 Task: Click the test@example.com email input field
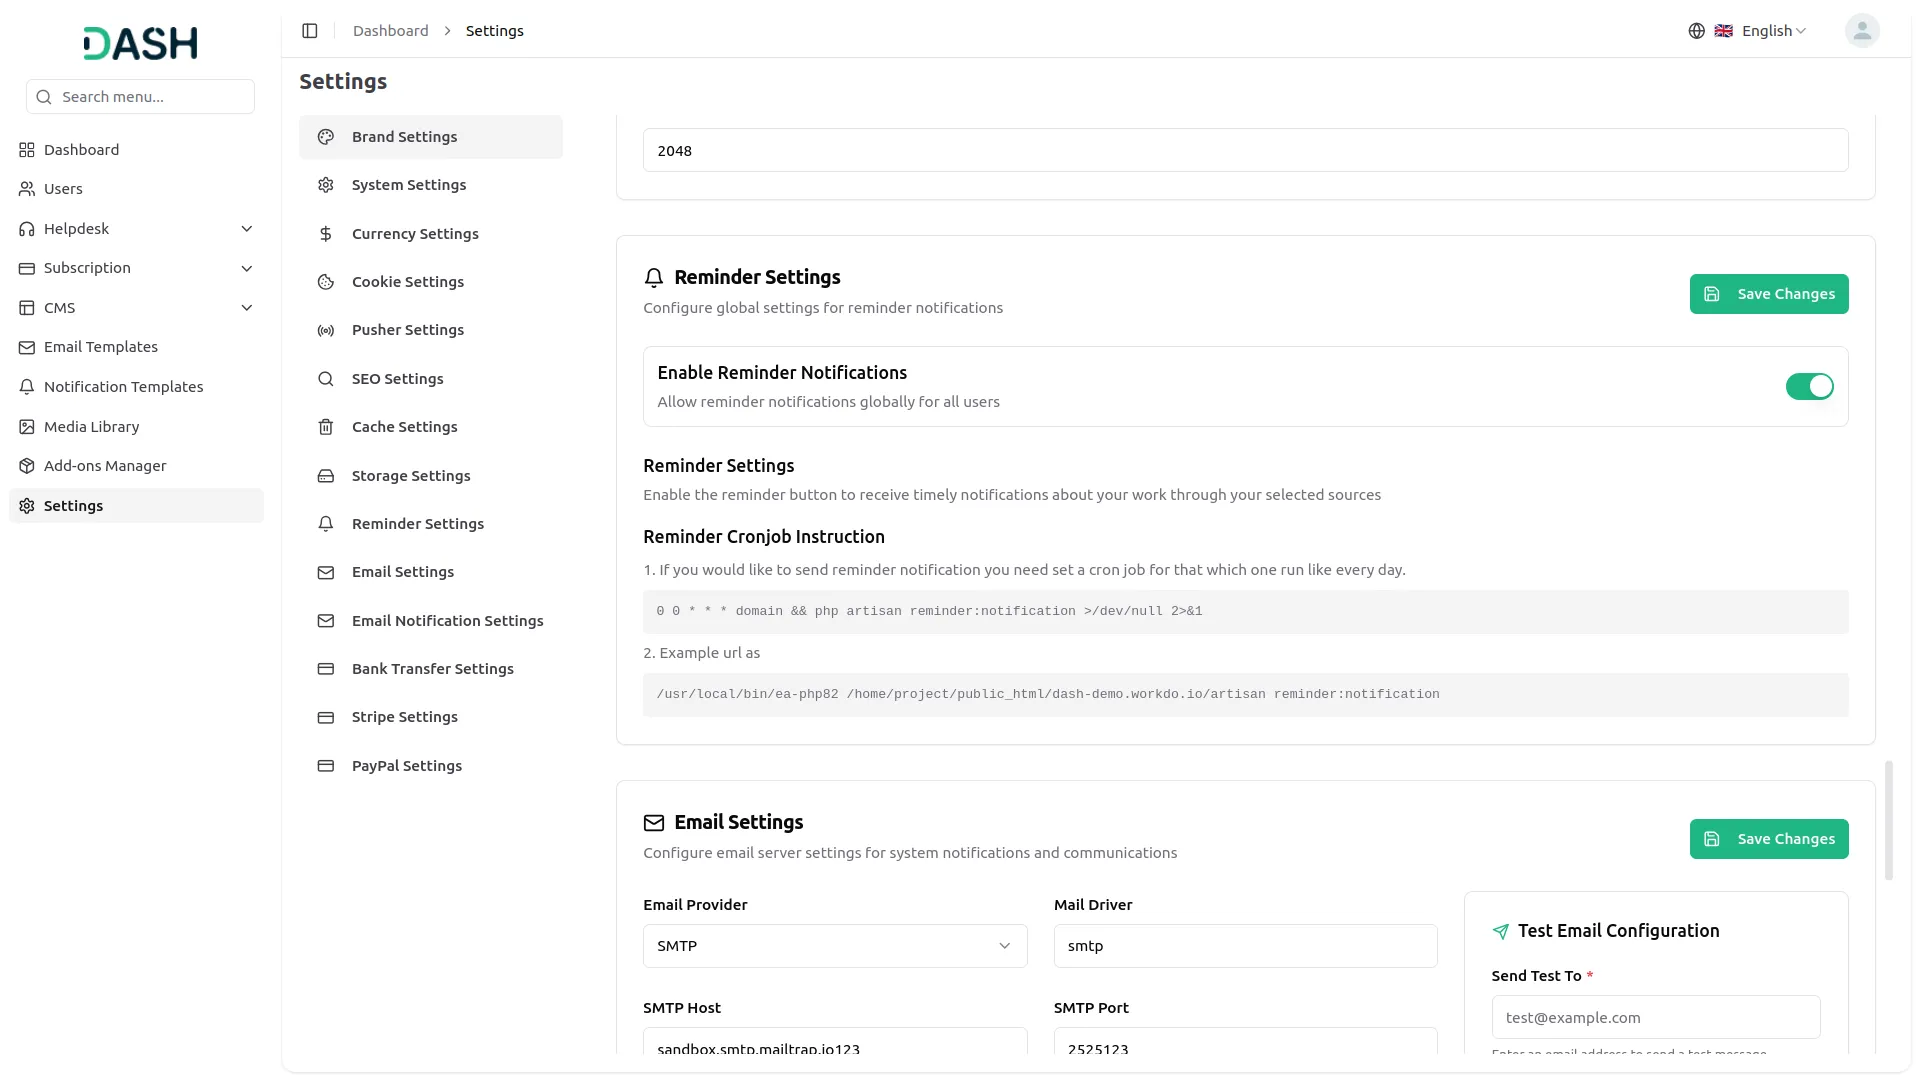(x=1655, y=1017)
